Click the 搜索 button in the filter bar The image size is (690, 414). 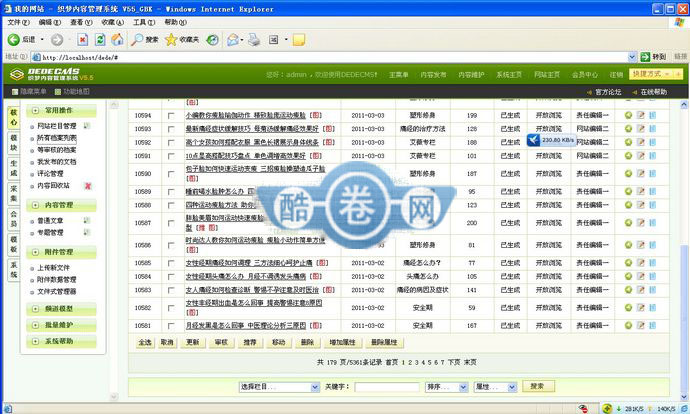[538, 386]
